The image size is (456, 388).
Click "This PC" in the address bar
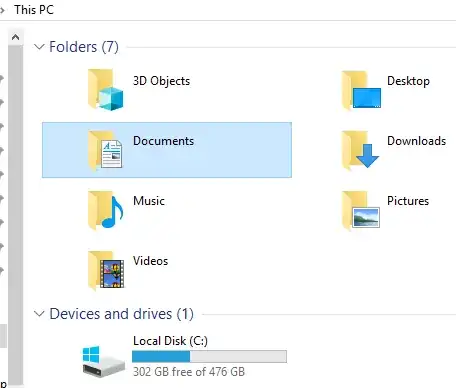34,10
